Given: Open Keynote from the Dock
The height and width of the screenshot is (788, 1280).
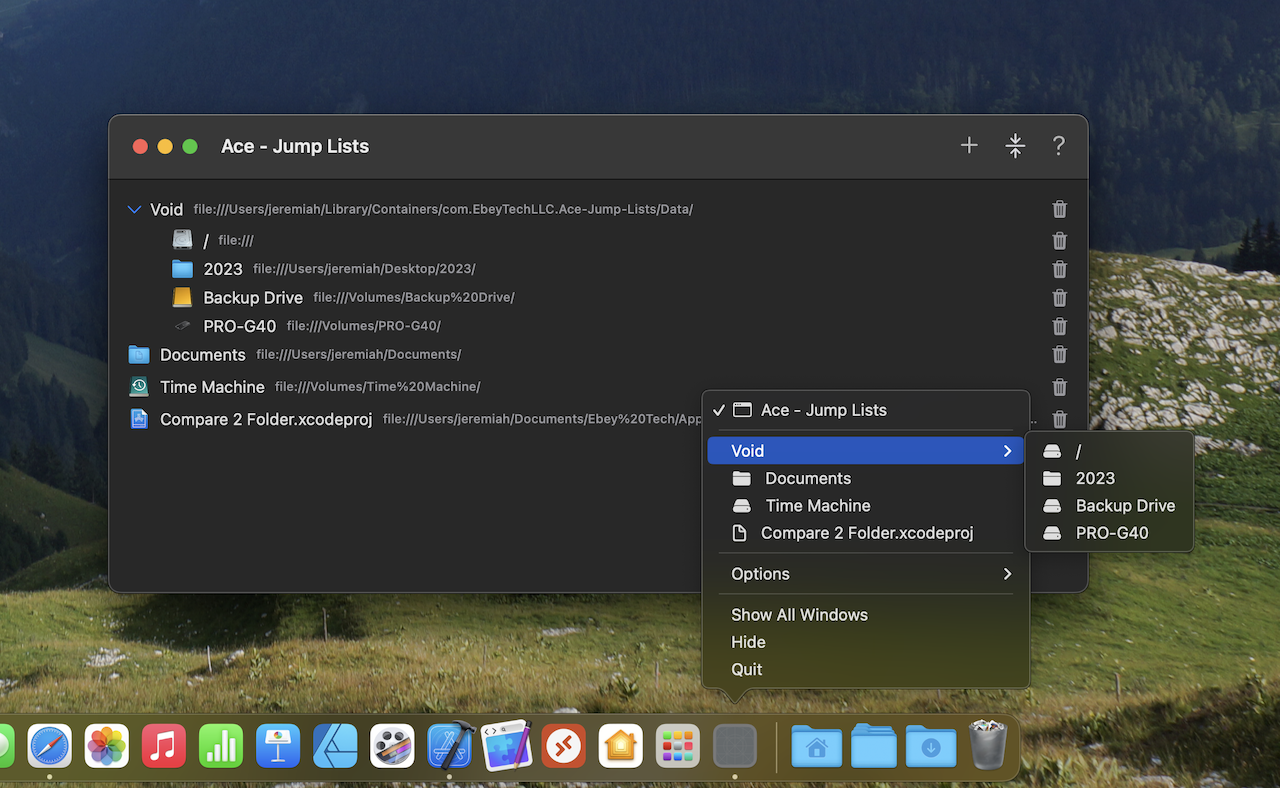Looking at the screenshot, I should click(278, 746).
